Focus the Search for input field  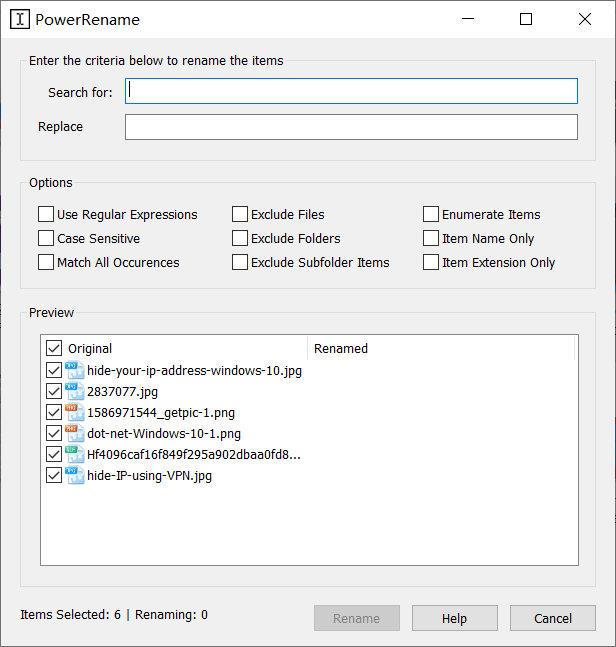click(351, 91)
